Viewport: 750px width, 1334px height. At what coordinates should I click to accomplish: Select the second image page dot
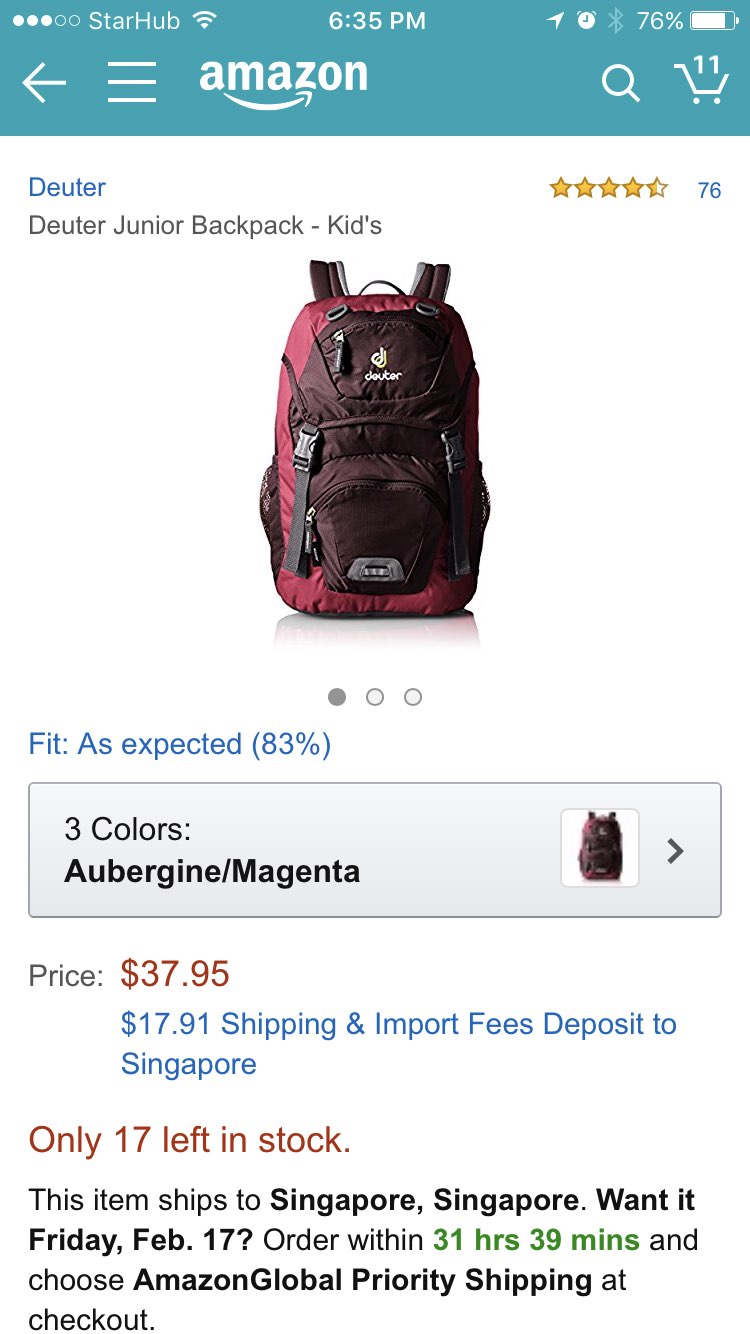(x=375, y=697)
